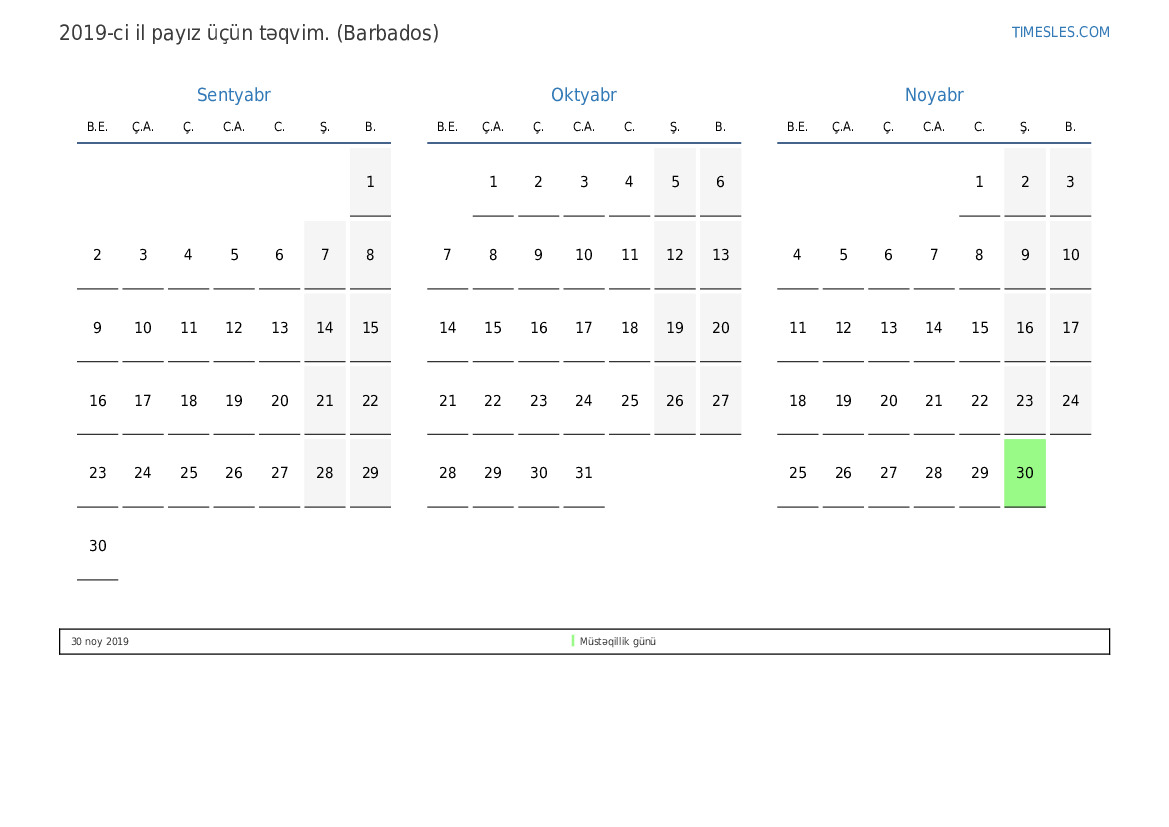Open the TIMESLES.COM link
1169x827 pixels.
pos(1060,32)
